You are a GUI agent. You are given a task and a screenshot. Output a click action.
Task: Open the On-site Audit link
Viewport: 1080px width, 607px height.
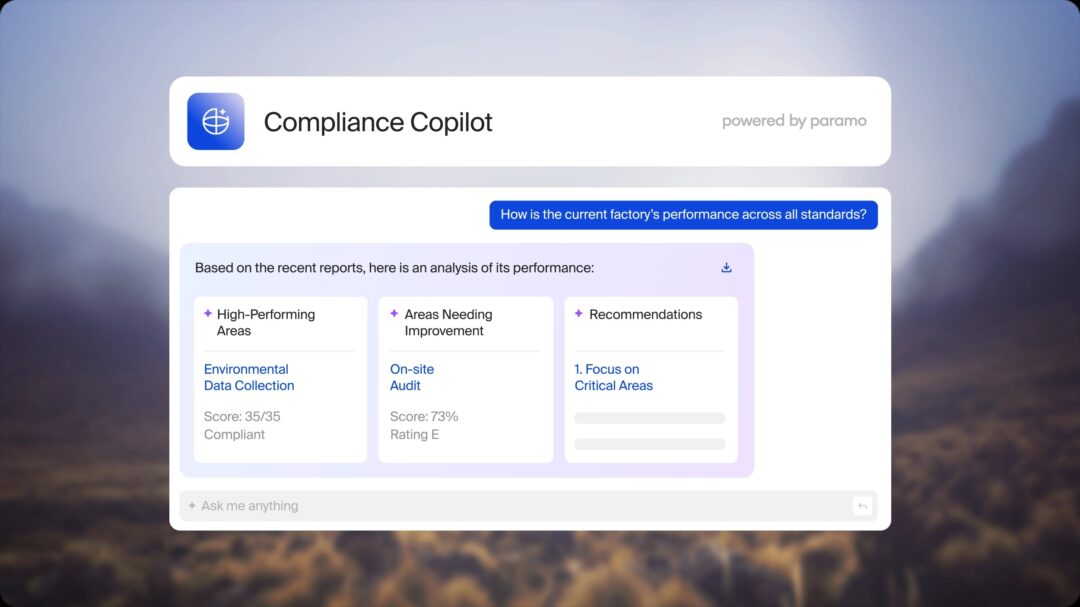[x=412, y=378]
